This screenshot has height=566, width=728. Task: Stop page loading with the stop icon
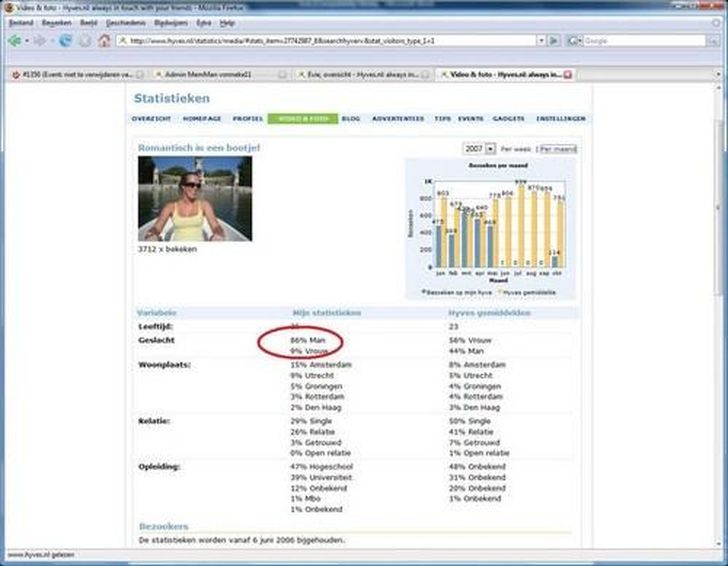pos(85,41)
